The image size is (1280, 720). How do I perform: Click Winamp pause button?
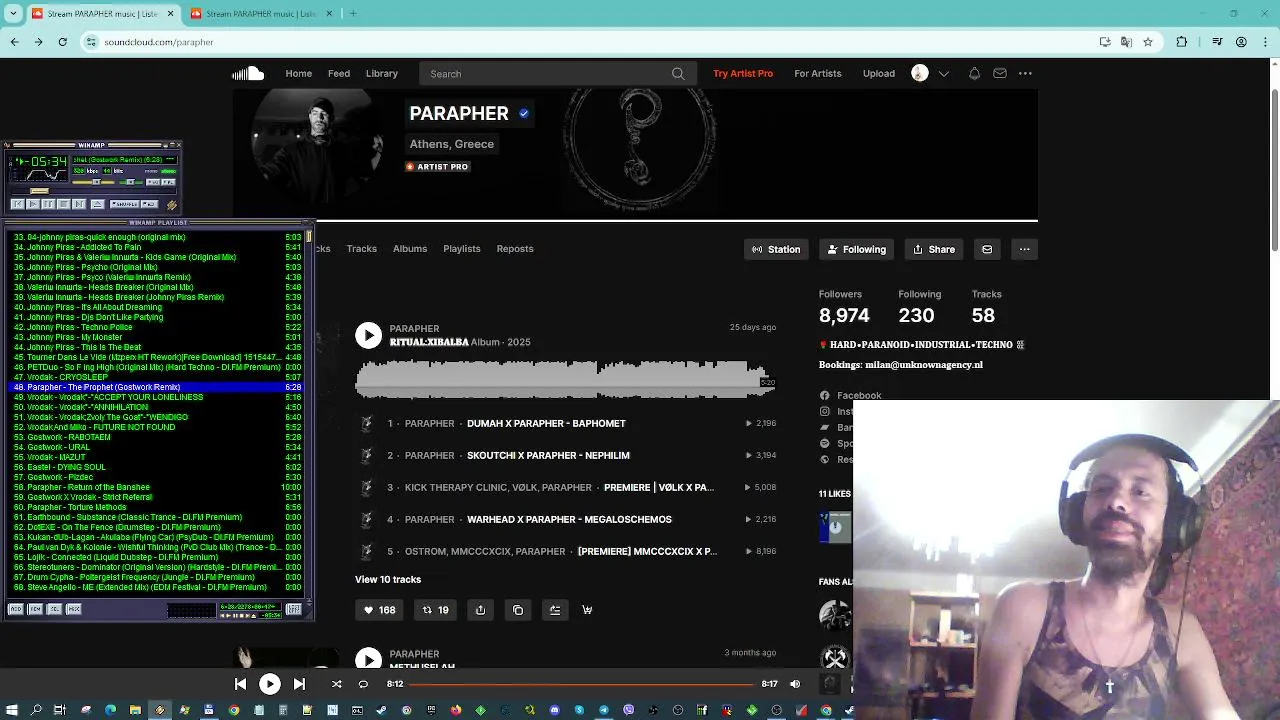coord(49,204)
